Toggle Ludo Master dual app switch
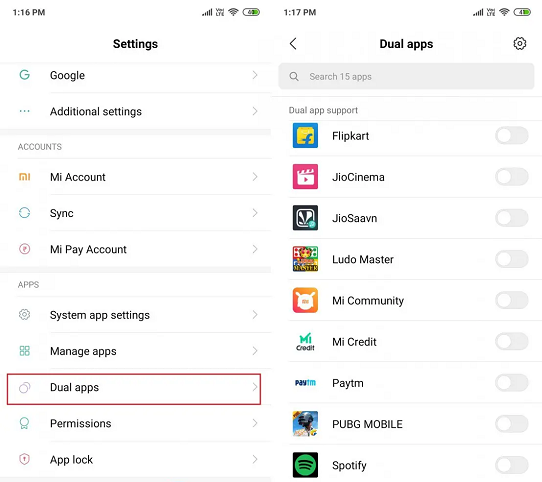The height and width of the screenshot is (482, 542). (512, 259)
